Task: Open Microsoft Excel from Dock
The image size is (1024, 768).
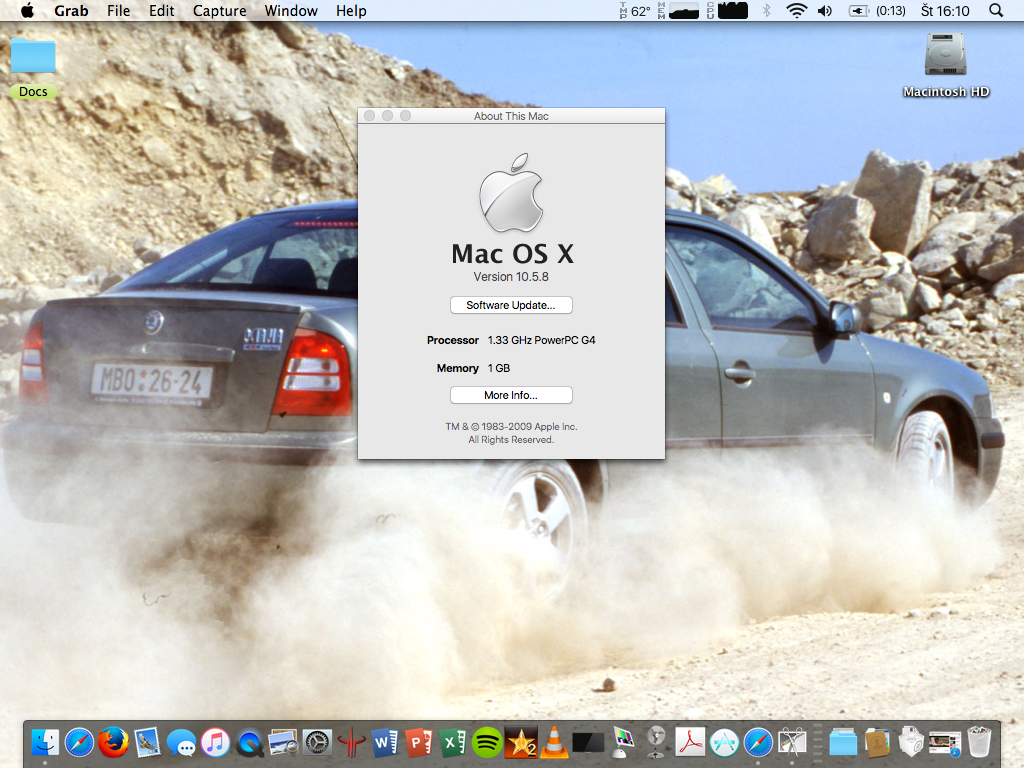Action: [x=453, y=743]
